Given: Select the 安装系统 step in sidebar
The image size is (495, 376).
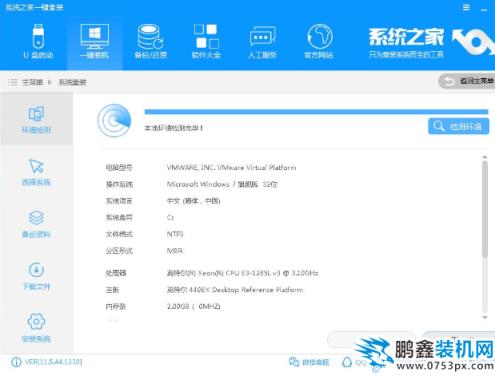Looking at the screenshot, I should [36, 328].
